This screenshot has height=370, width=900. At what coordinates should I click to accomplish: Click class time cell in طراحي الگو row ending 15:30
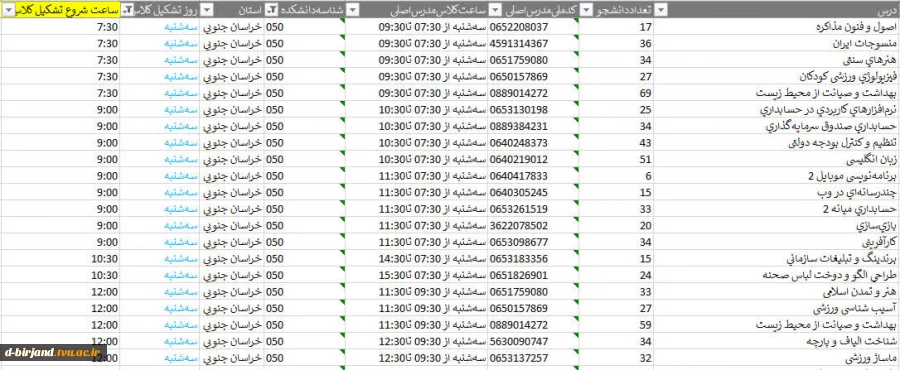416,275
